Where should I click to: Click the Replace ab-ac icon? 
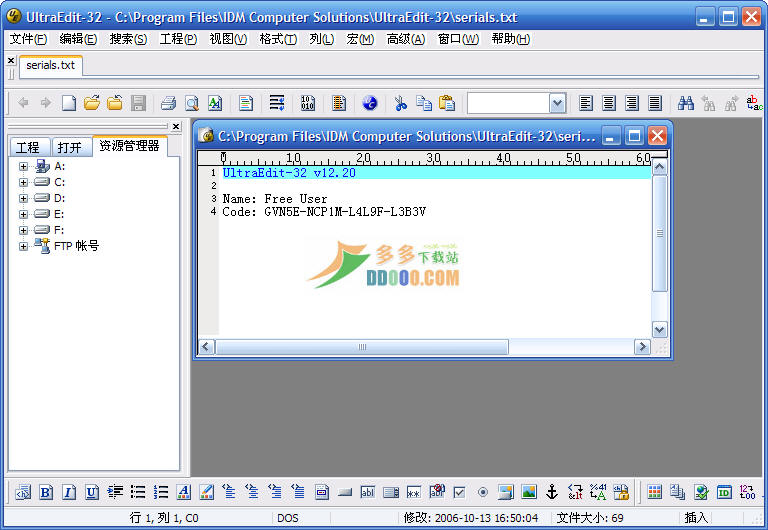click(754, 103)
